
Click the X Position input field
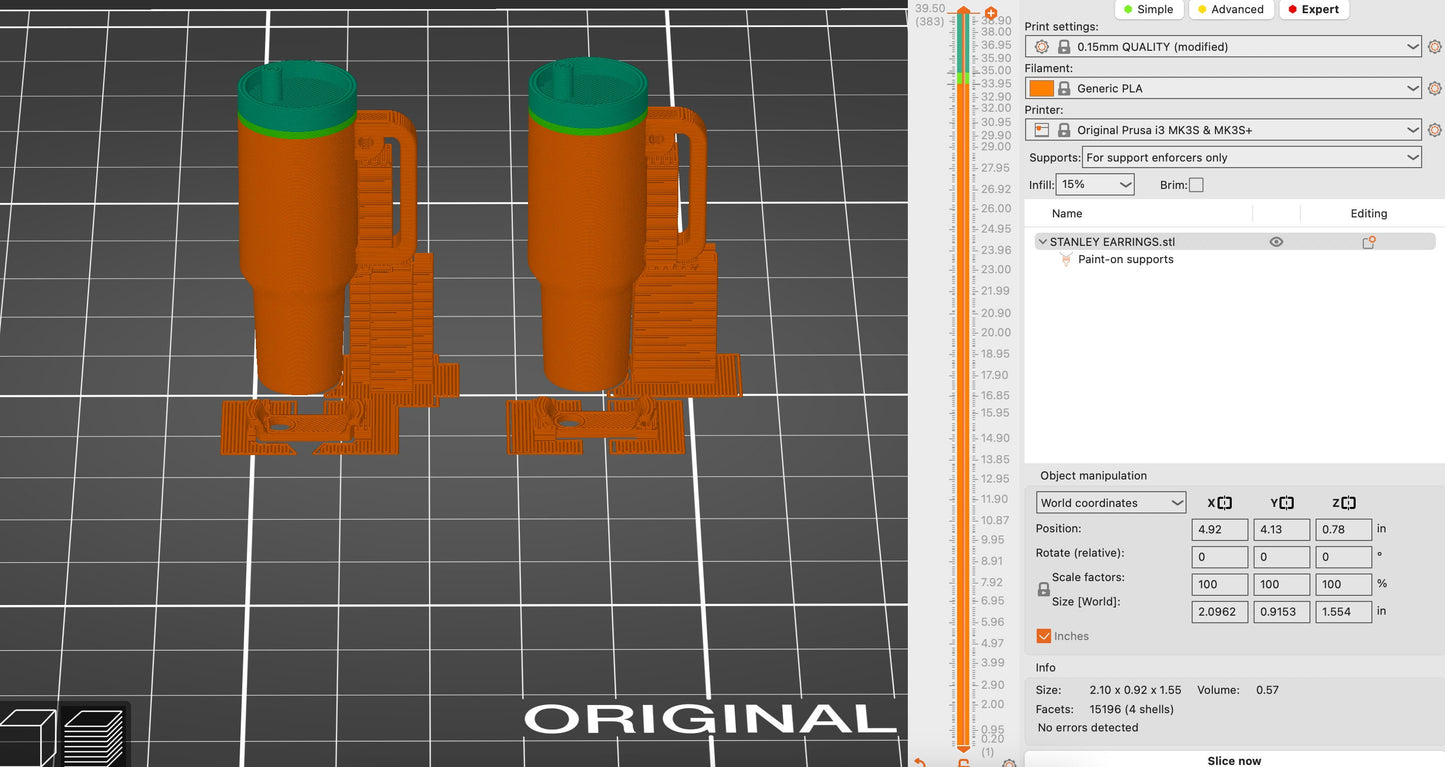tap(1219, 529)
